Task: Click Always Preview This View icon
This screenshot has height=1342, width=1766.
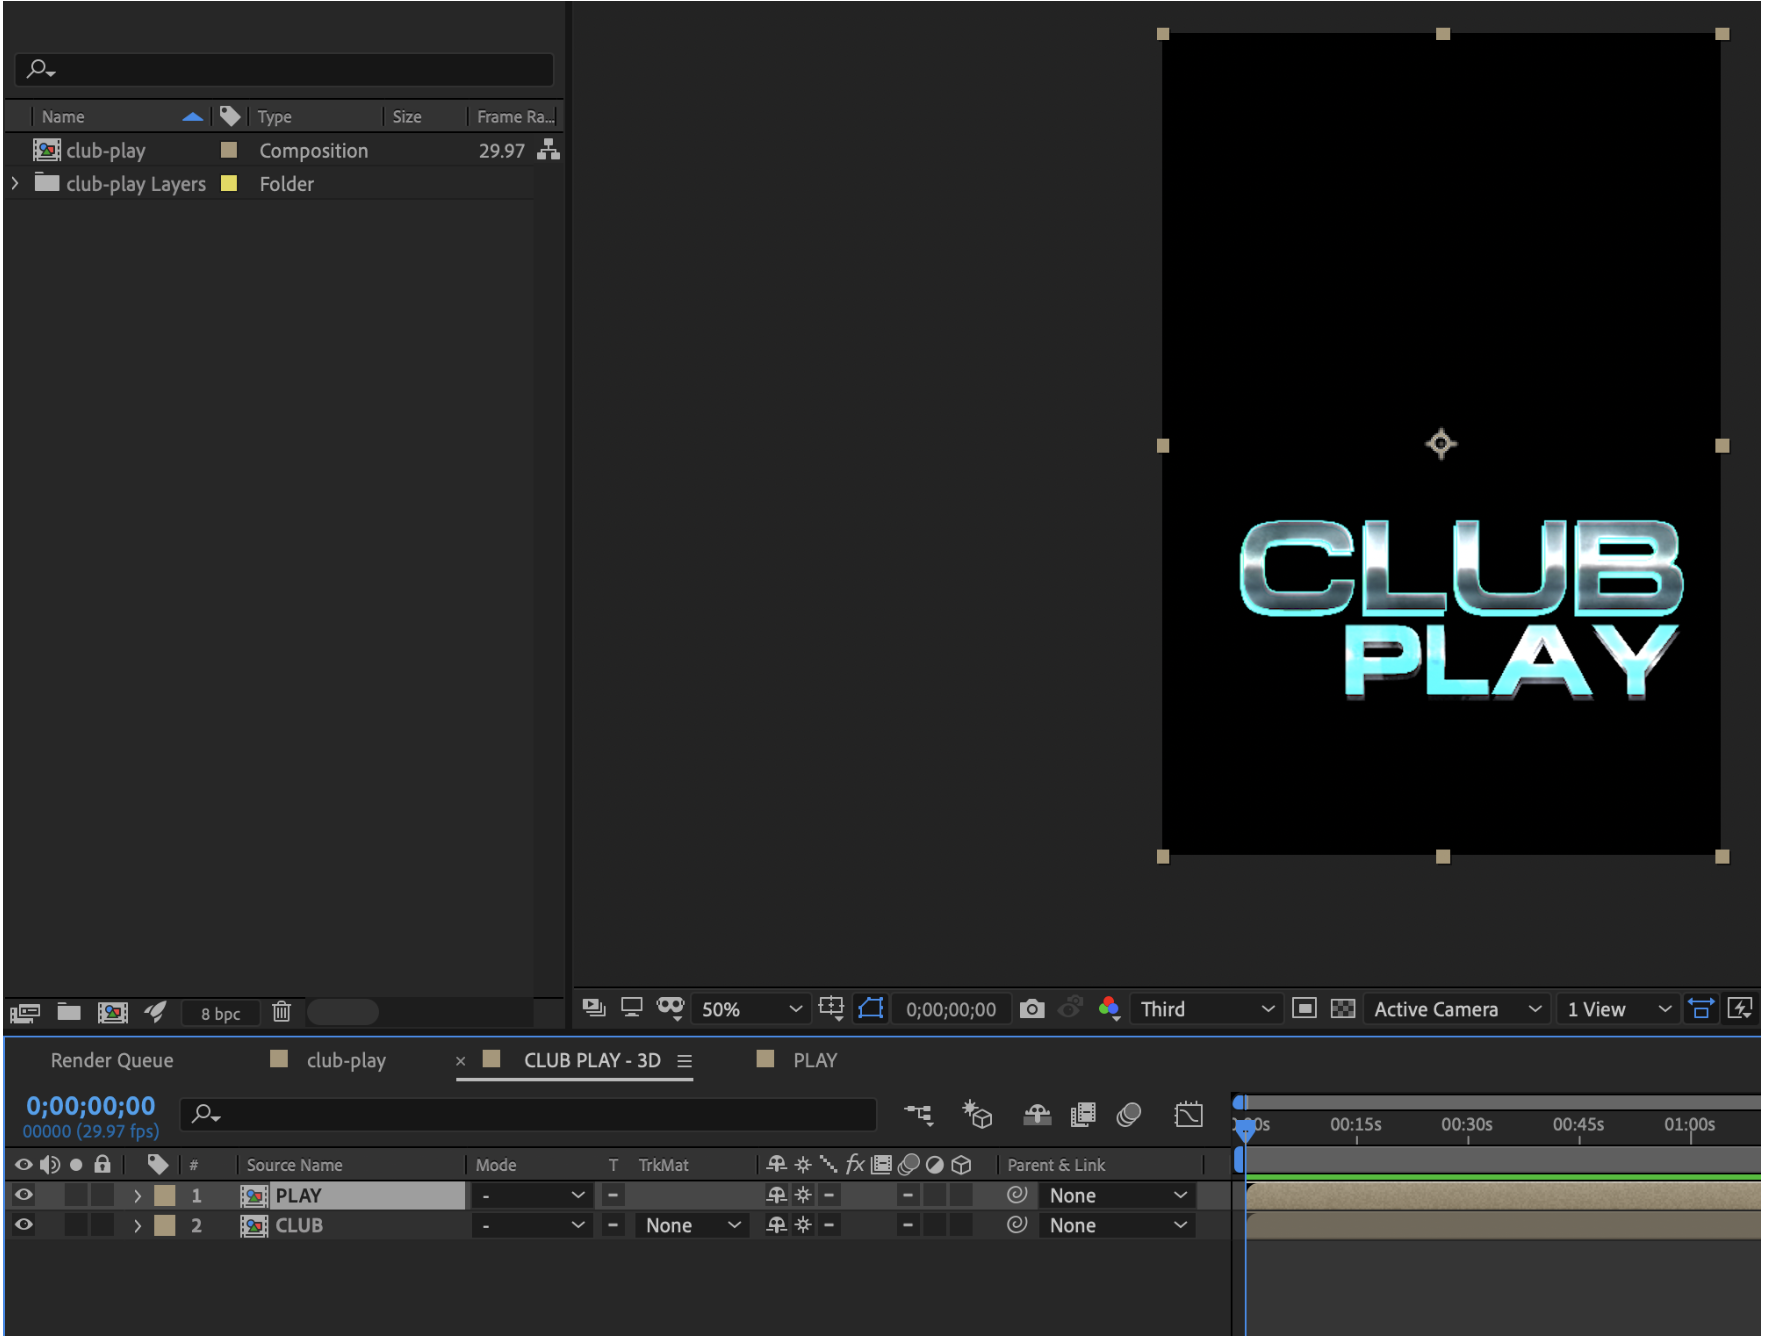Action: click(x=594, y=1008)
